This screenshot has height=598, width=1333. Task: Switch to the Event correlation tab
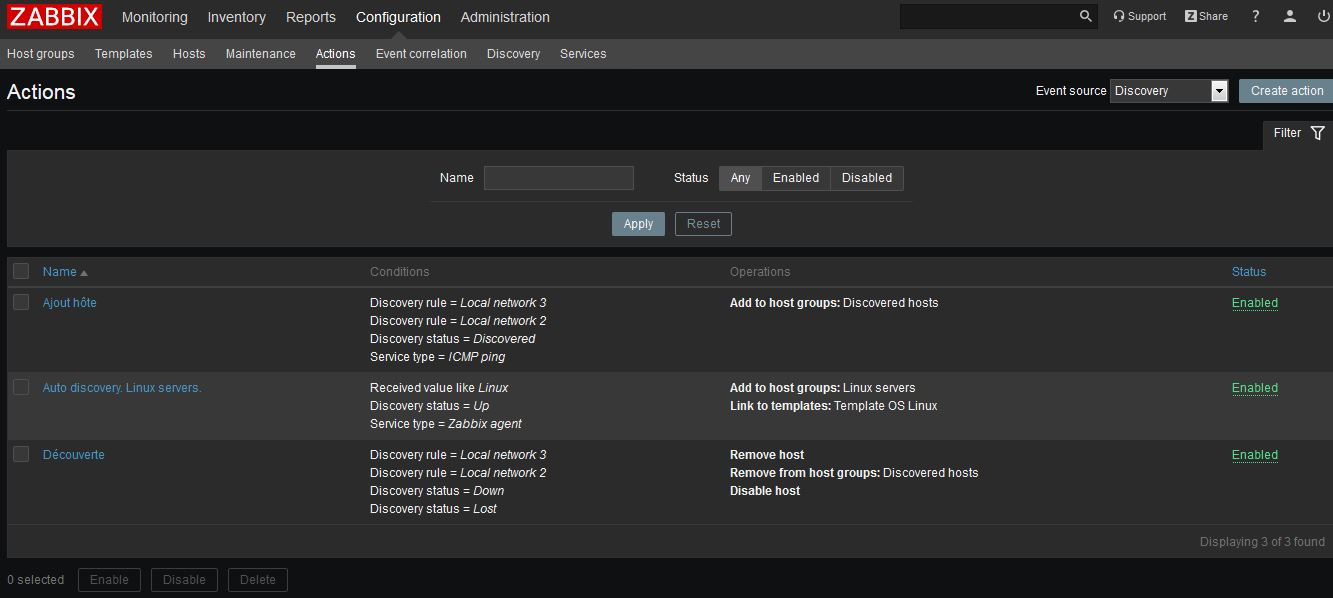420,54
